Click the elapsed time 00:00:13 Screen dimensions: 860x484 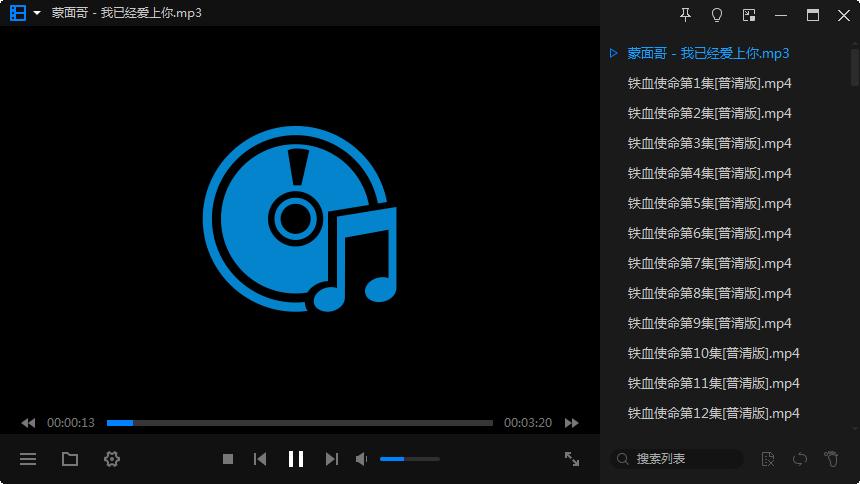(71, 423)
